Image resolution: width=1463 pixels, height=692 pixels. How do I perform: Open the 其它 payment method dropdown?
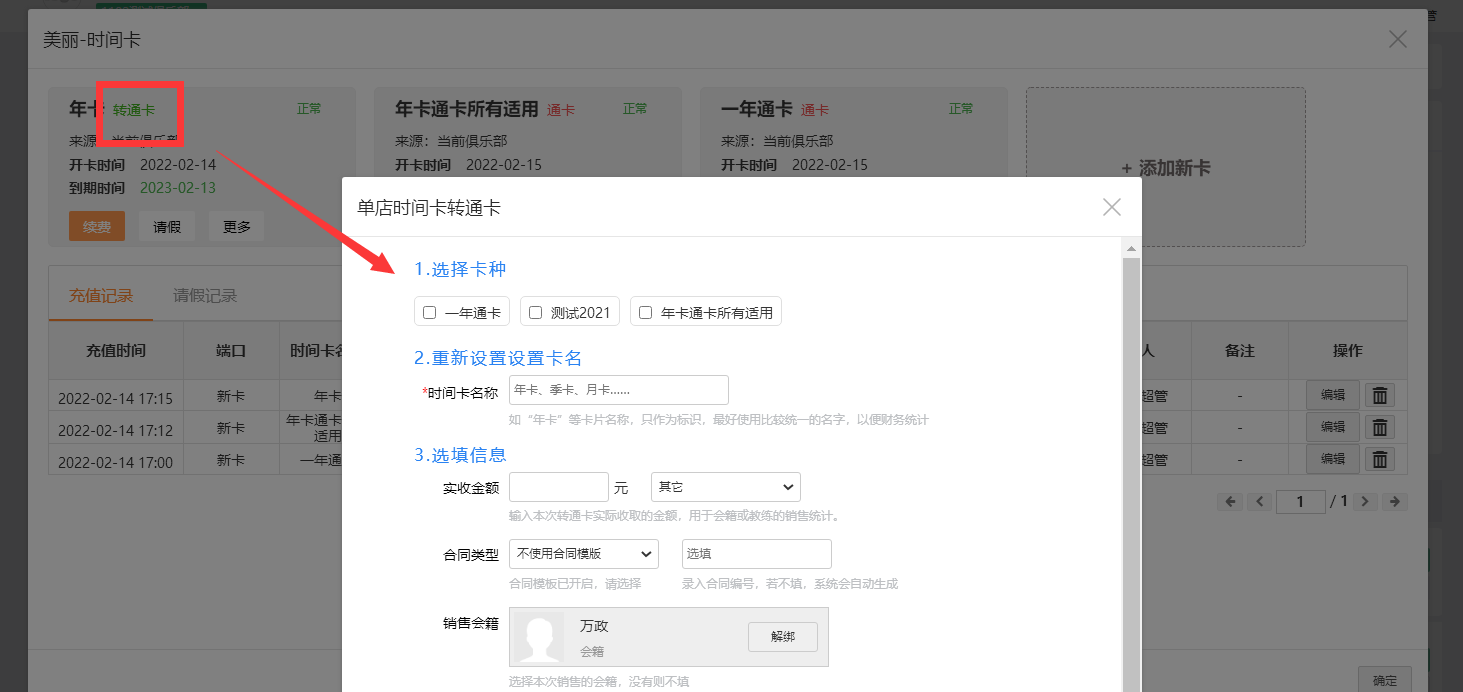(725, 487)
